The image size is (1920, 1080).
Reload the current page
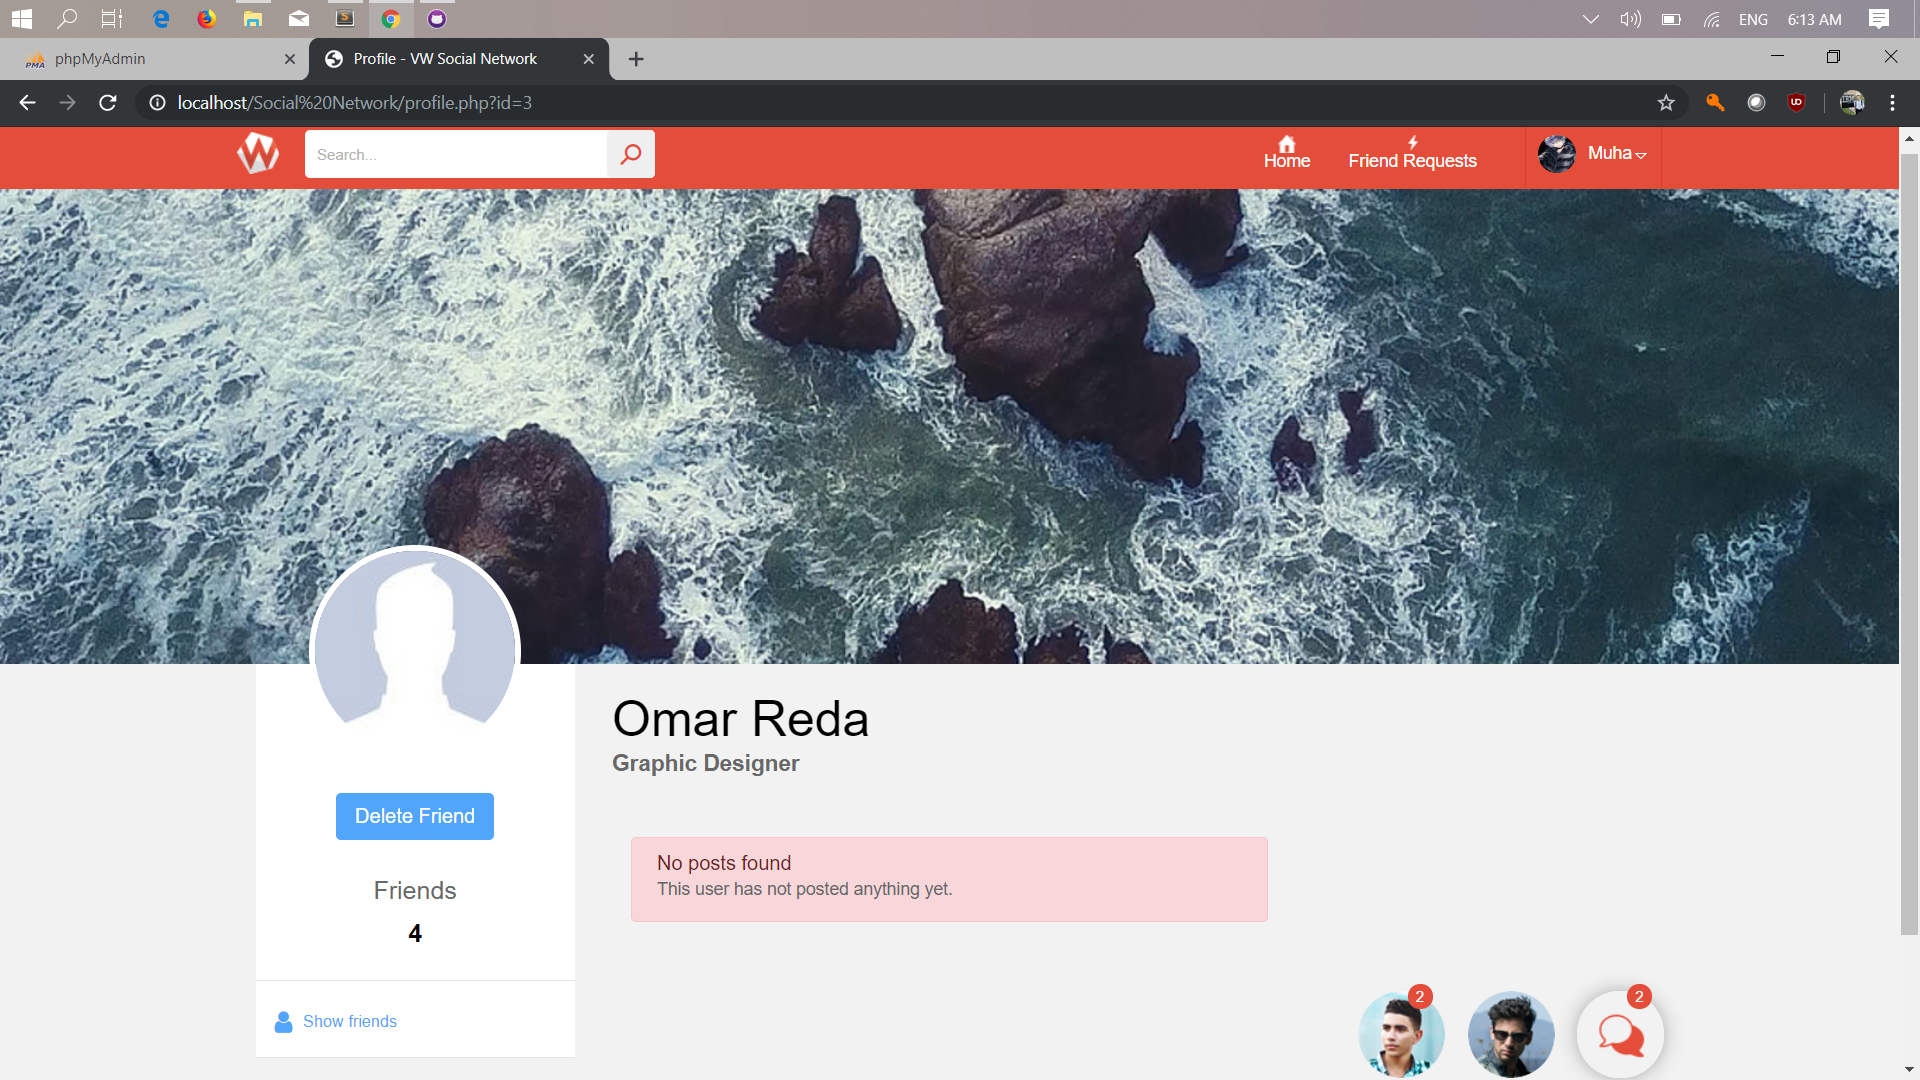tap(108, 103)
